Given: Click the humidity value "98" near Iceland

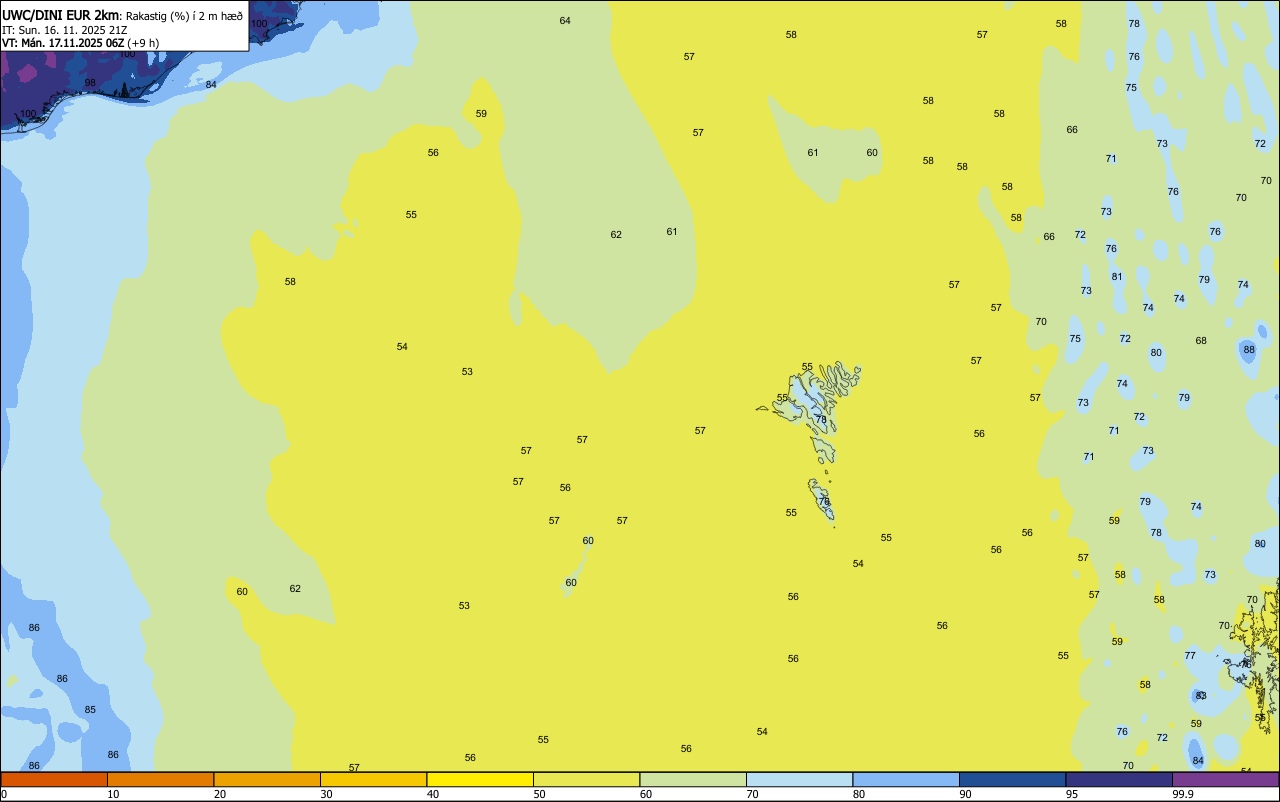Looking at the screenshot, I should 90,83.
